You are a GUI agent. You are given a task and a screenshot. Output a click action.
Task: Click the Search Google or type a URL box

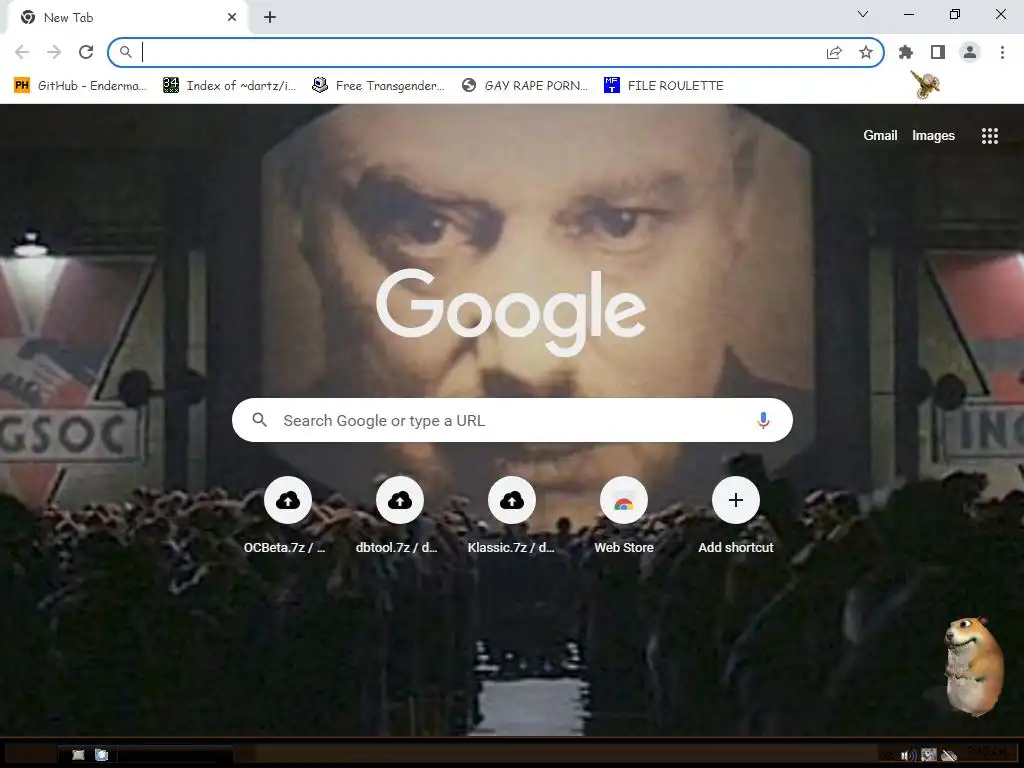point(512,421)
